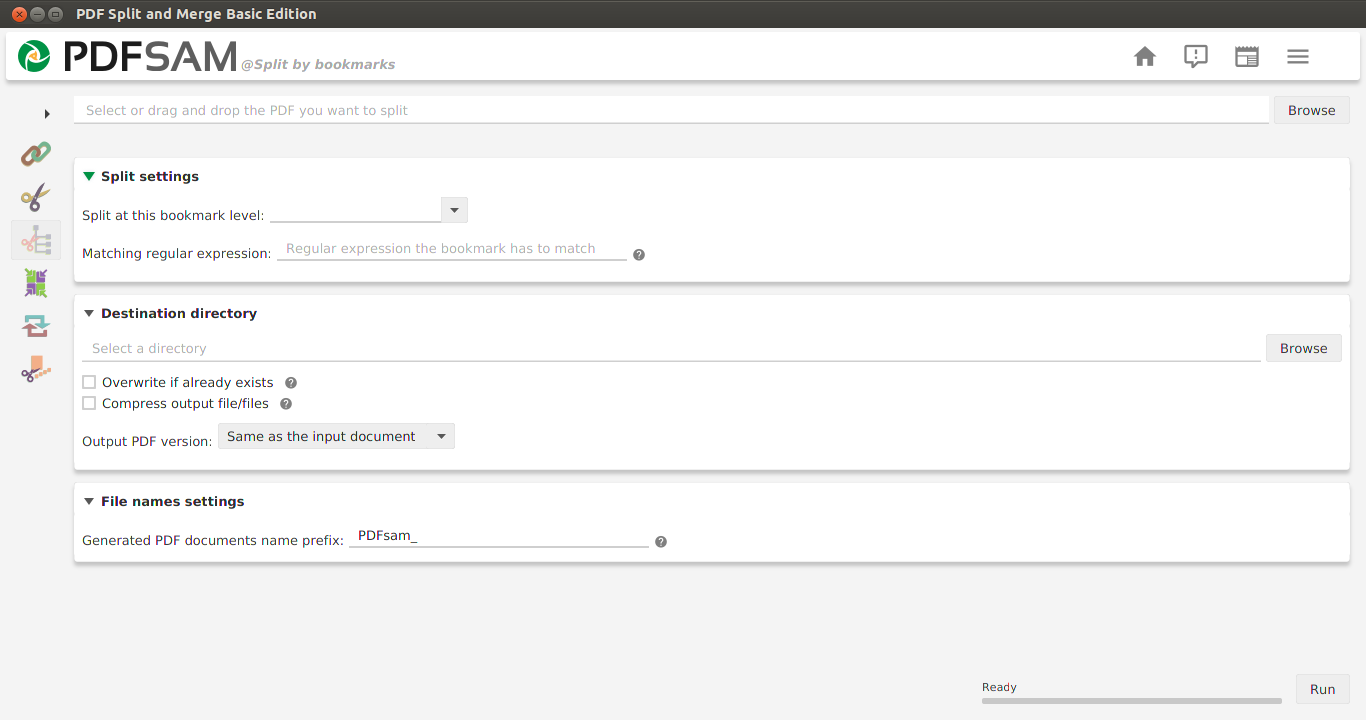Click the progress bar at bottom
1366x720 pixels.
click(1132, 701)
